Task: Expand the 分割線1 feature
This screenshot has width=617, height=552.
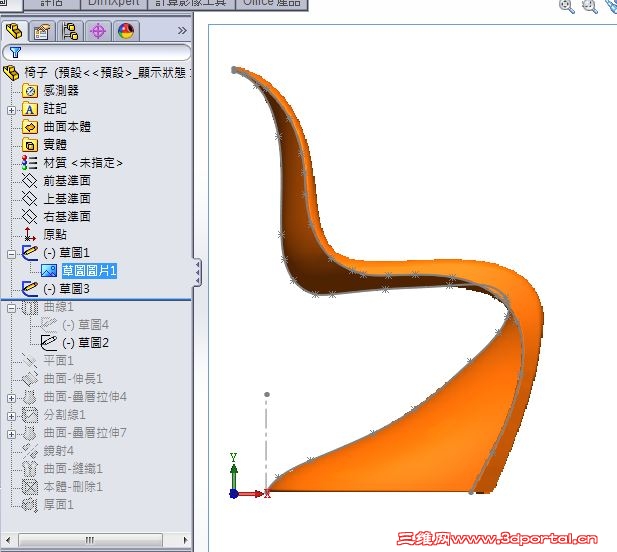Action: coord(11,416)
